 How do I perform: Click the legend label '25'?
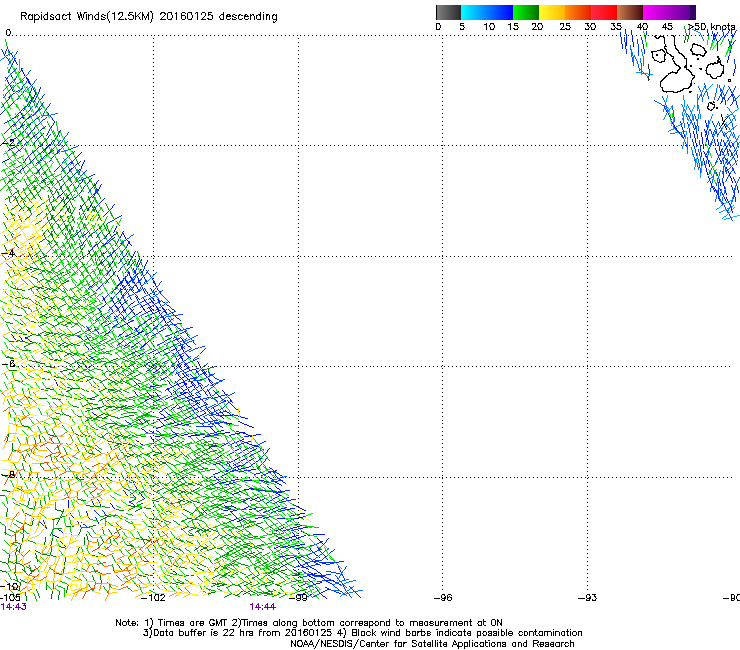click(565, 27)
